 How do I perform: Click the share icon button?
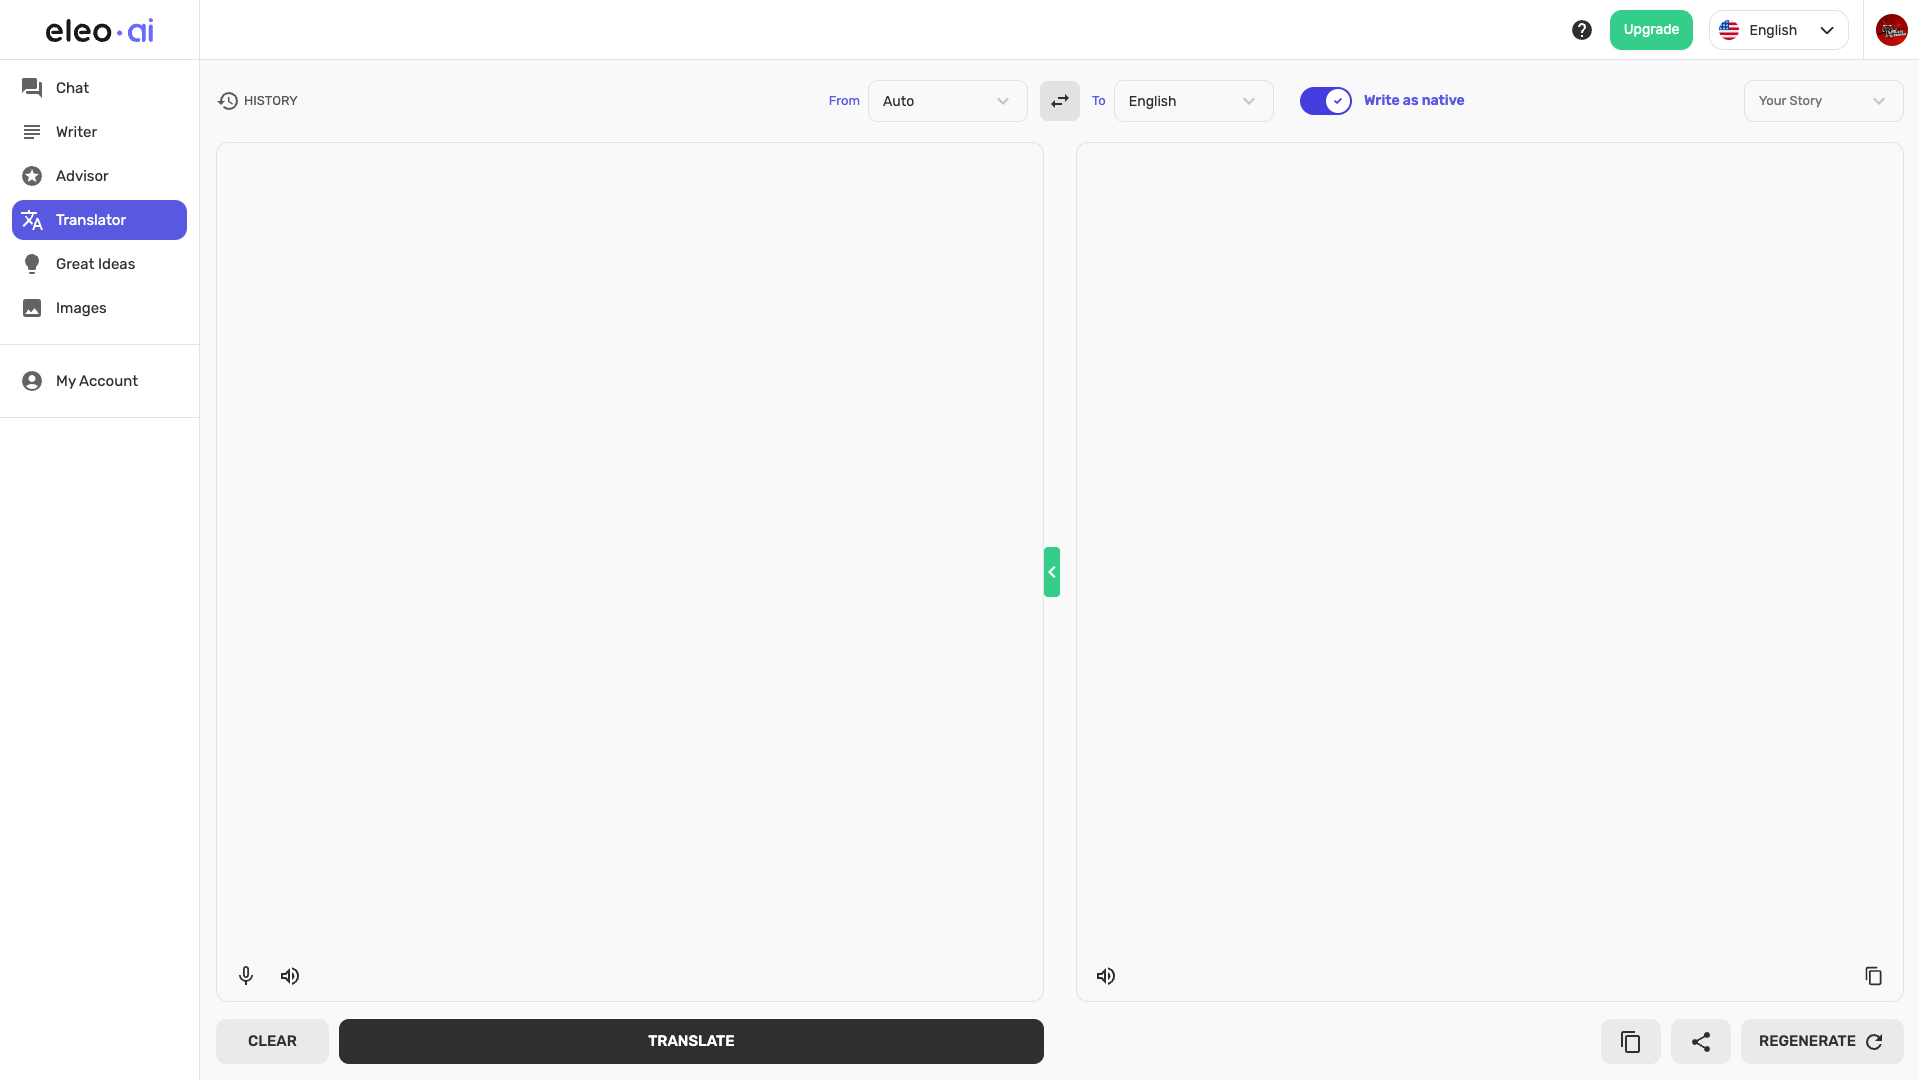(1700, 1042)
